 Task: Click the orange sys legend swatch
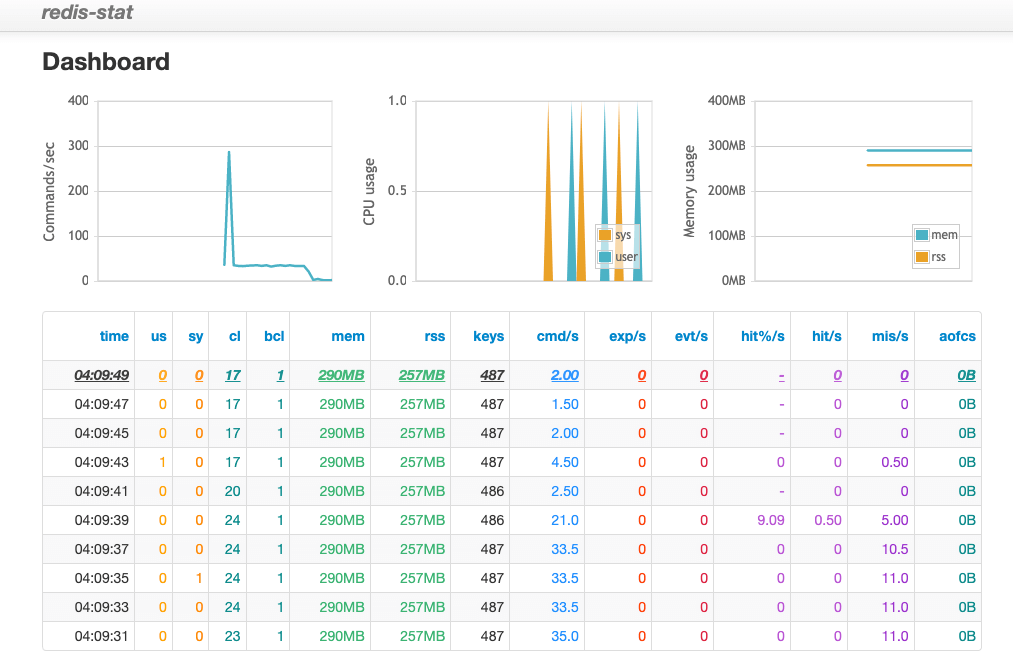click(x=605, y=235)
